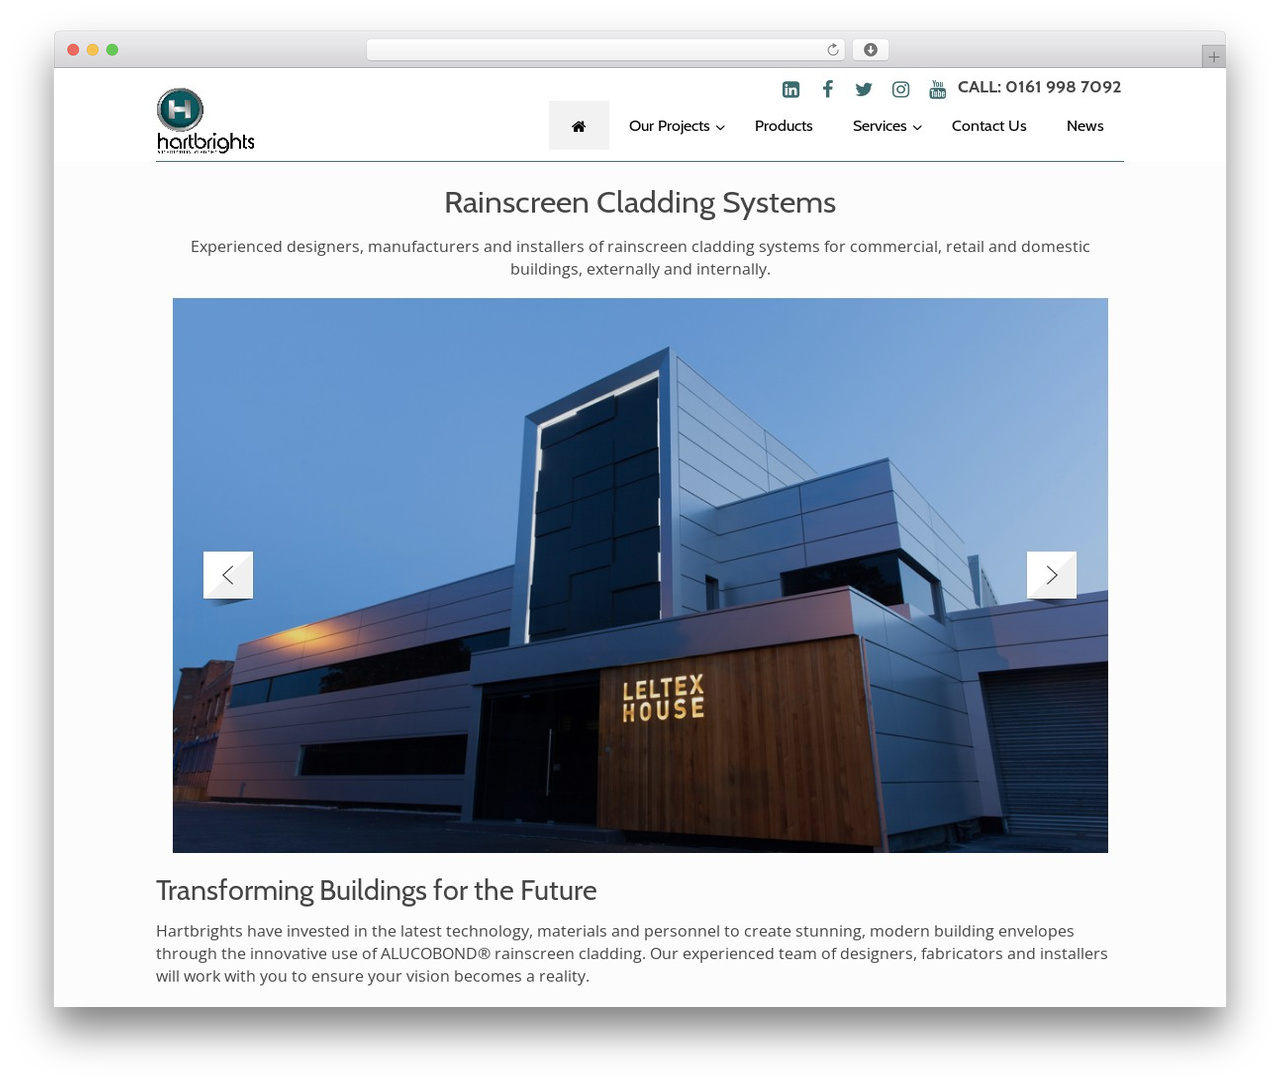The height and width of the screenshot is (1084, 1280).
Task: Open the YouTube social icon
Action: pyautogui.click(x=937, y=90)
